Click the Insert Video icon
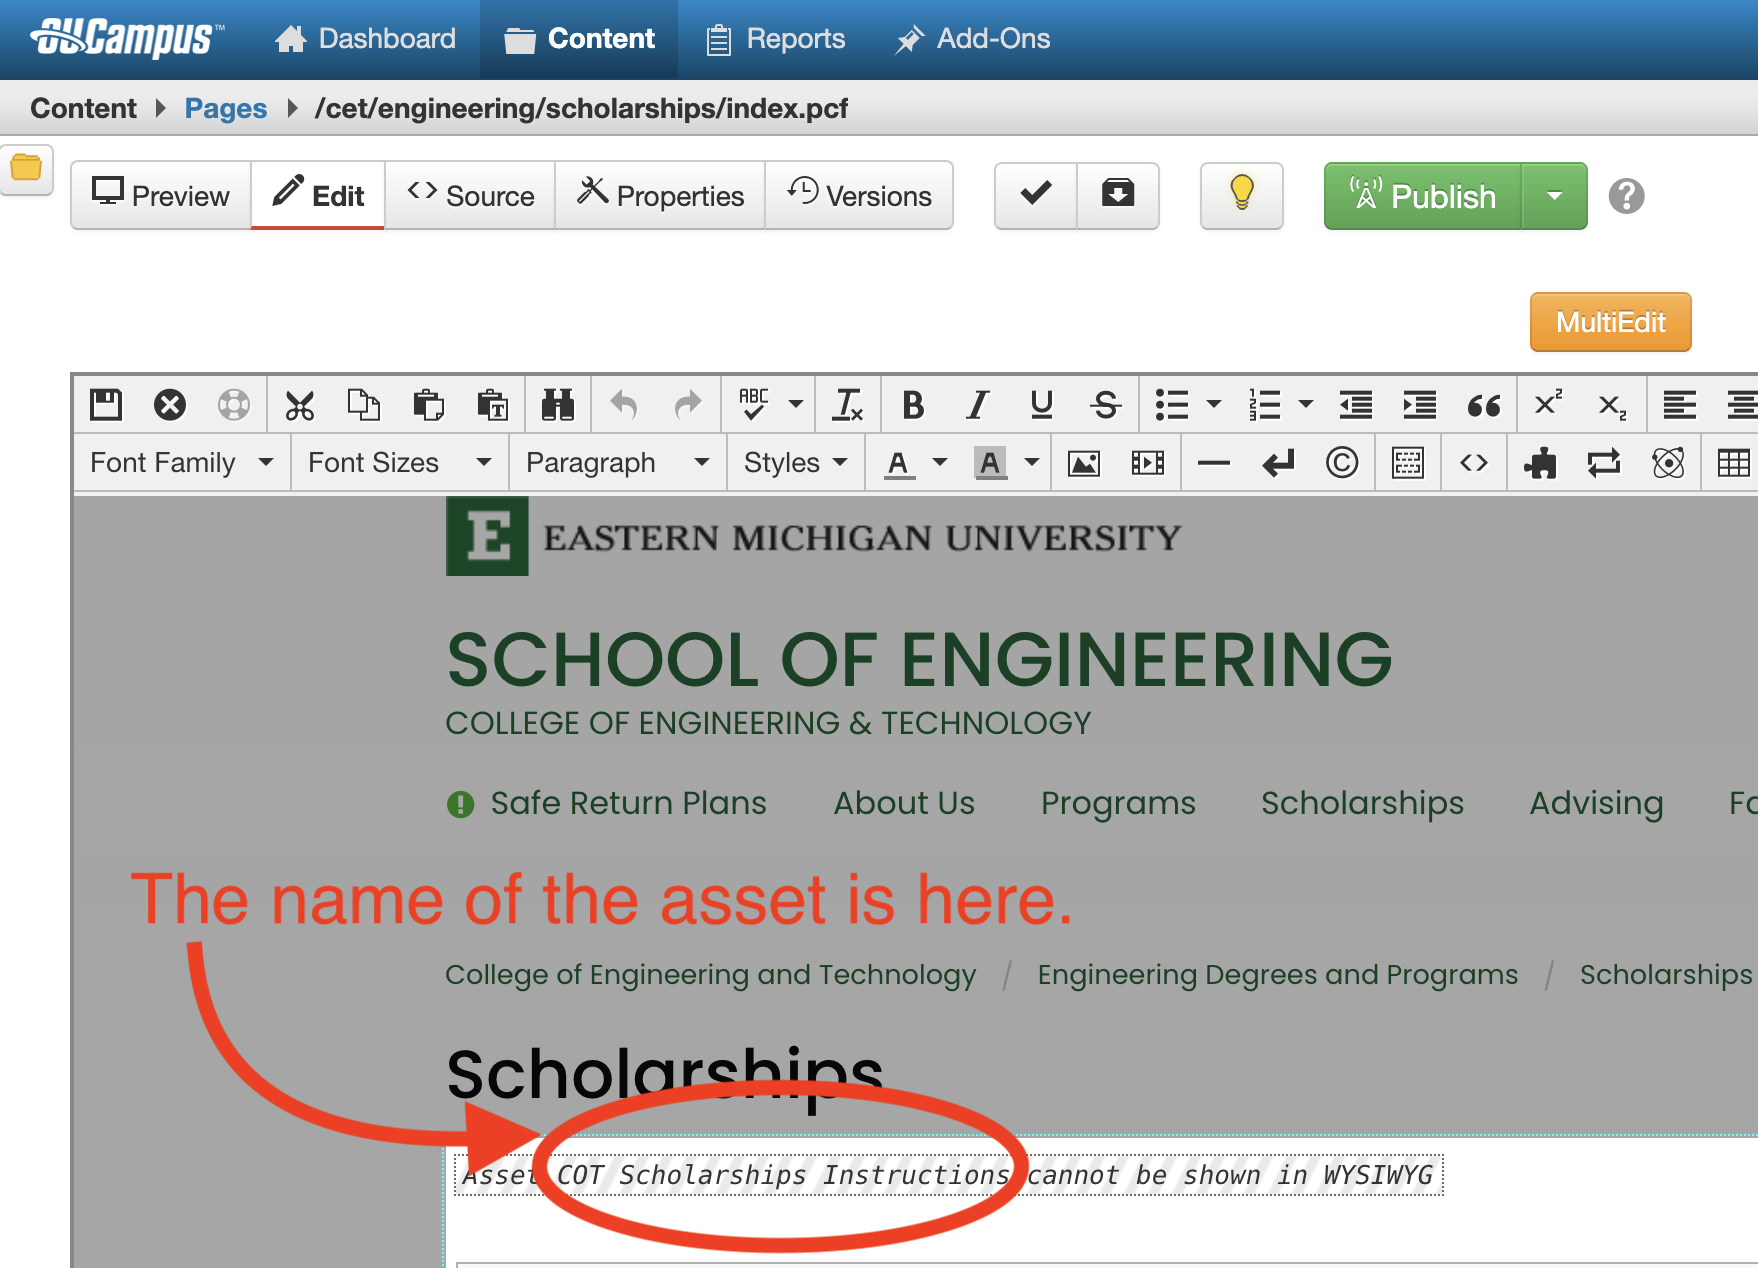This screenshot has height=1268, width=1758. point(1148,463)
